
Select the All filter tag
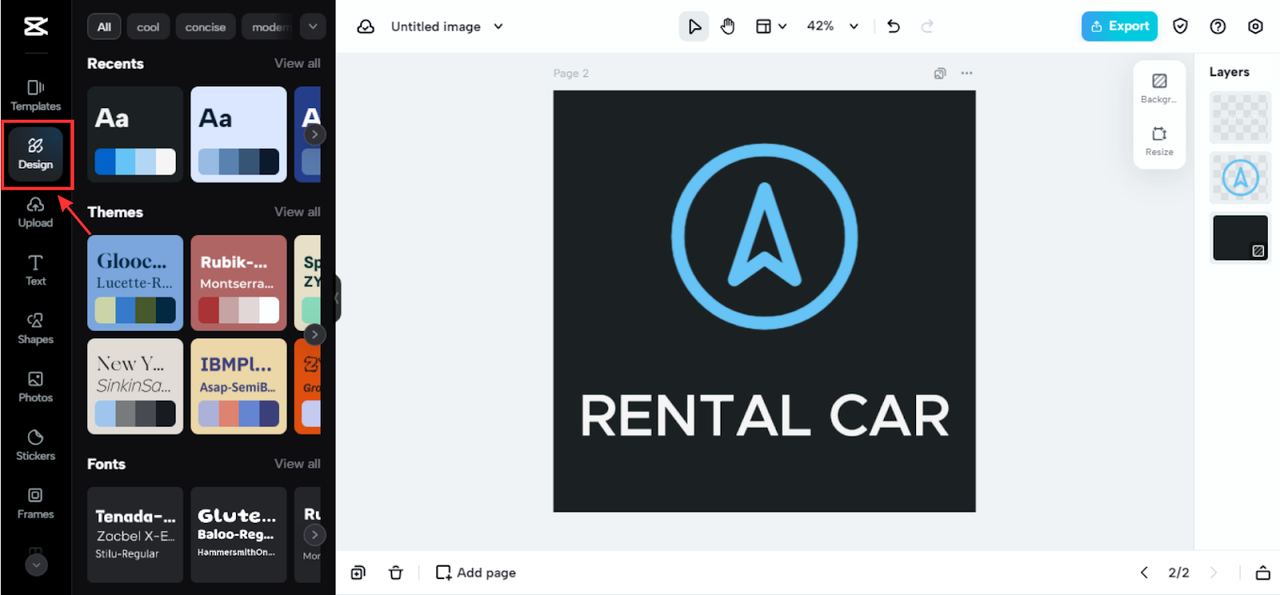click(x=104, y=27)
